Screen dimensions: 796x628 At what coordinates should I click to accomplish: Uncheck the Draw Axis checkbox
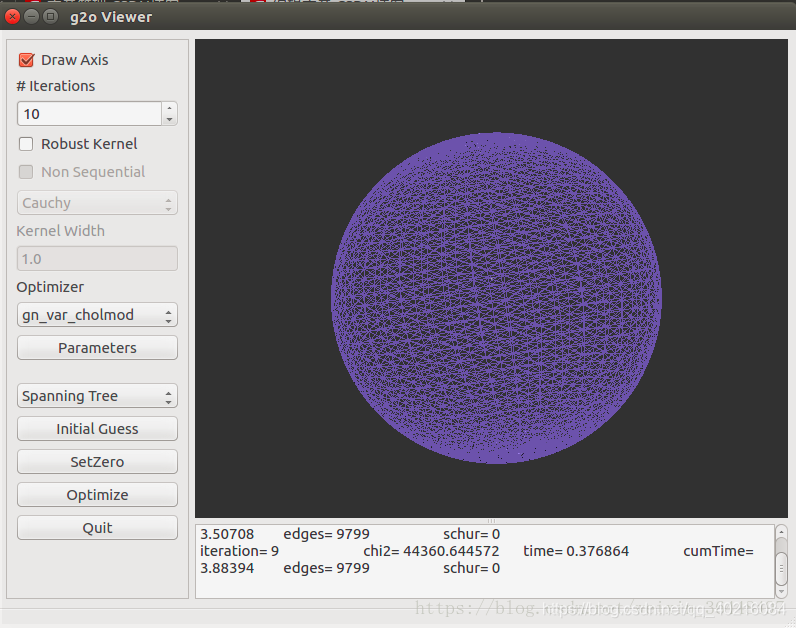pos(26,60)
